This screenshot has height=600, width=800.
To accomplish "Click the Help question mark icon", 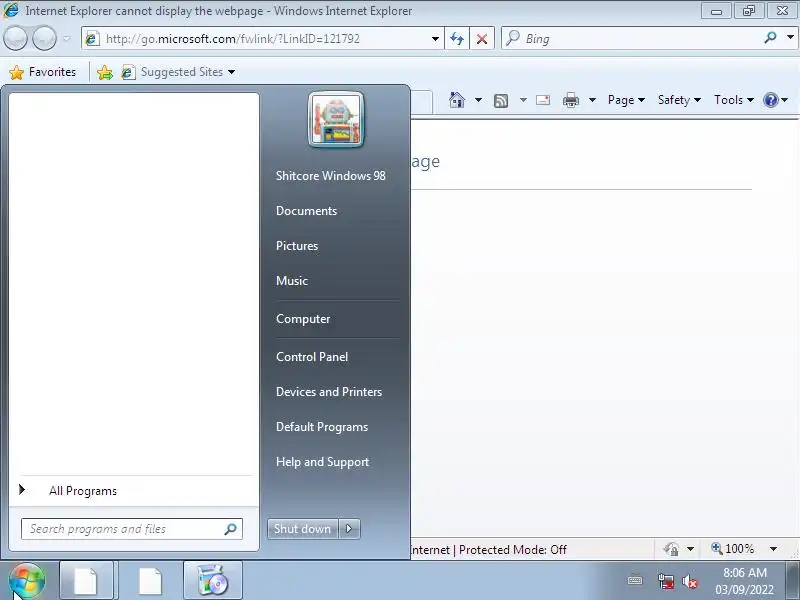I will tap(770, 100).
